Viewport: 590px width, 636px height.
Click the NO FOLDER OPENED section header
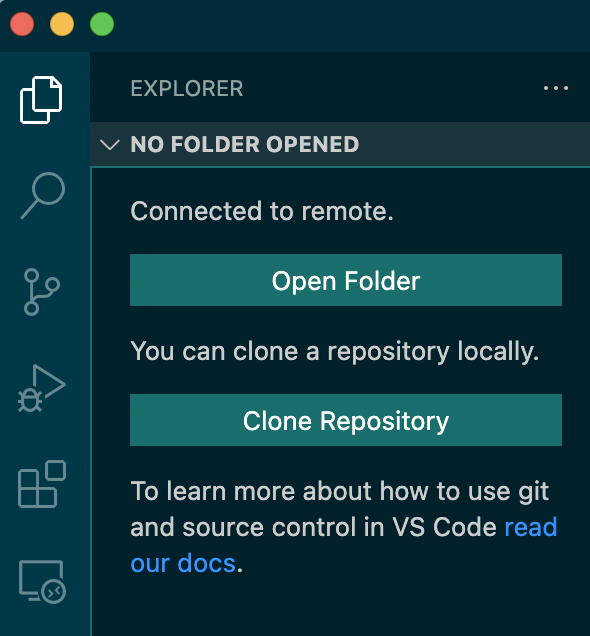[x=340, y=144]
